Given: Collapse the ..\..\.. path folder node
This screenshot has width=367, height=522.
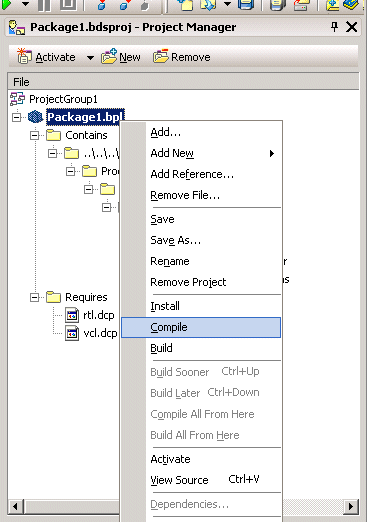Looking at the screenshot, I should (52, 153).
